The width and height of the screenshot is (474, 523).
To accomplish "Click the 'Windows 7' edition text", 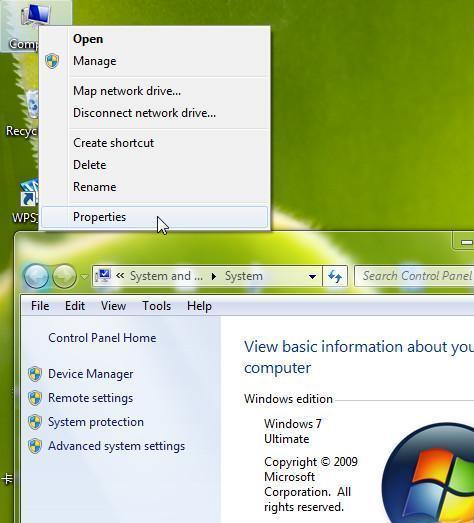I will (293, 424).
